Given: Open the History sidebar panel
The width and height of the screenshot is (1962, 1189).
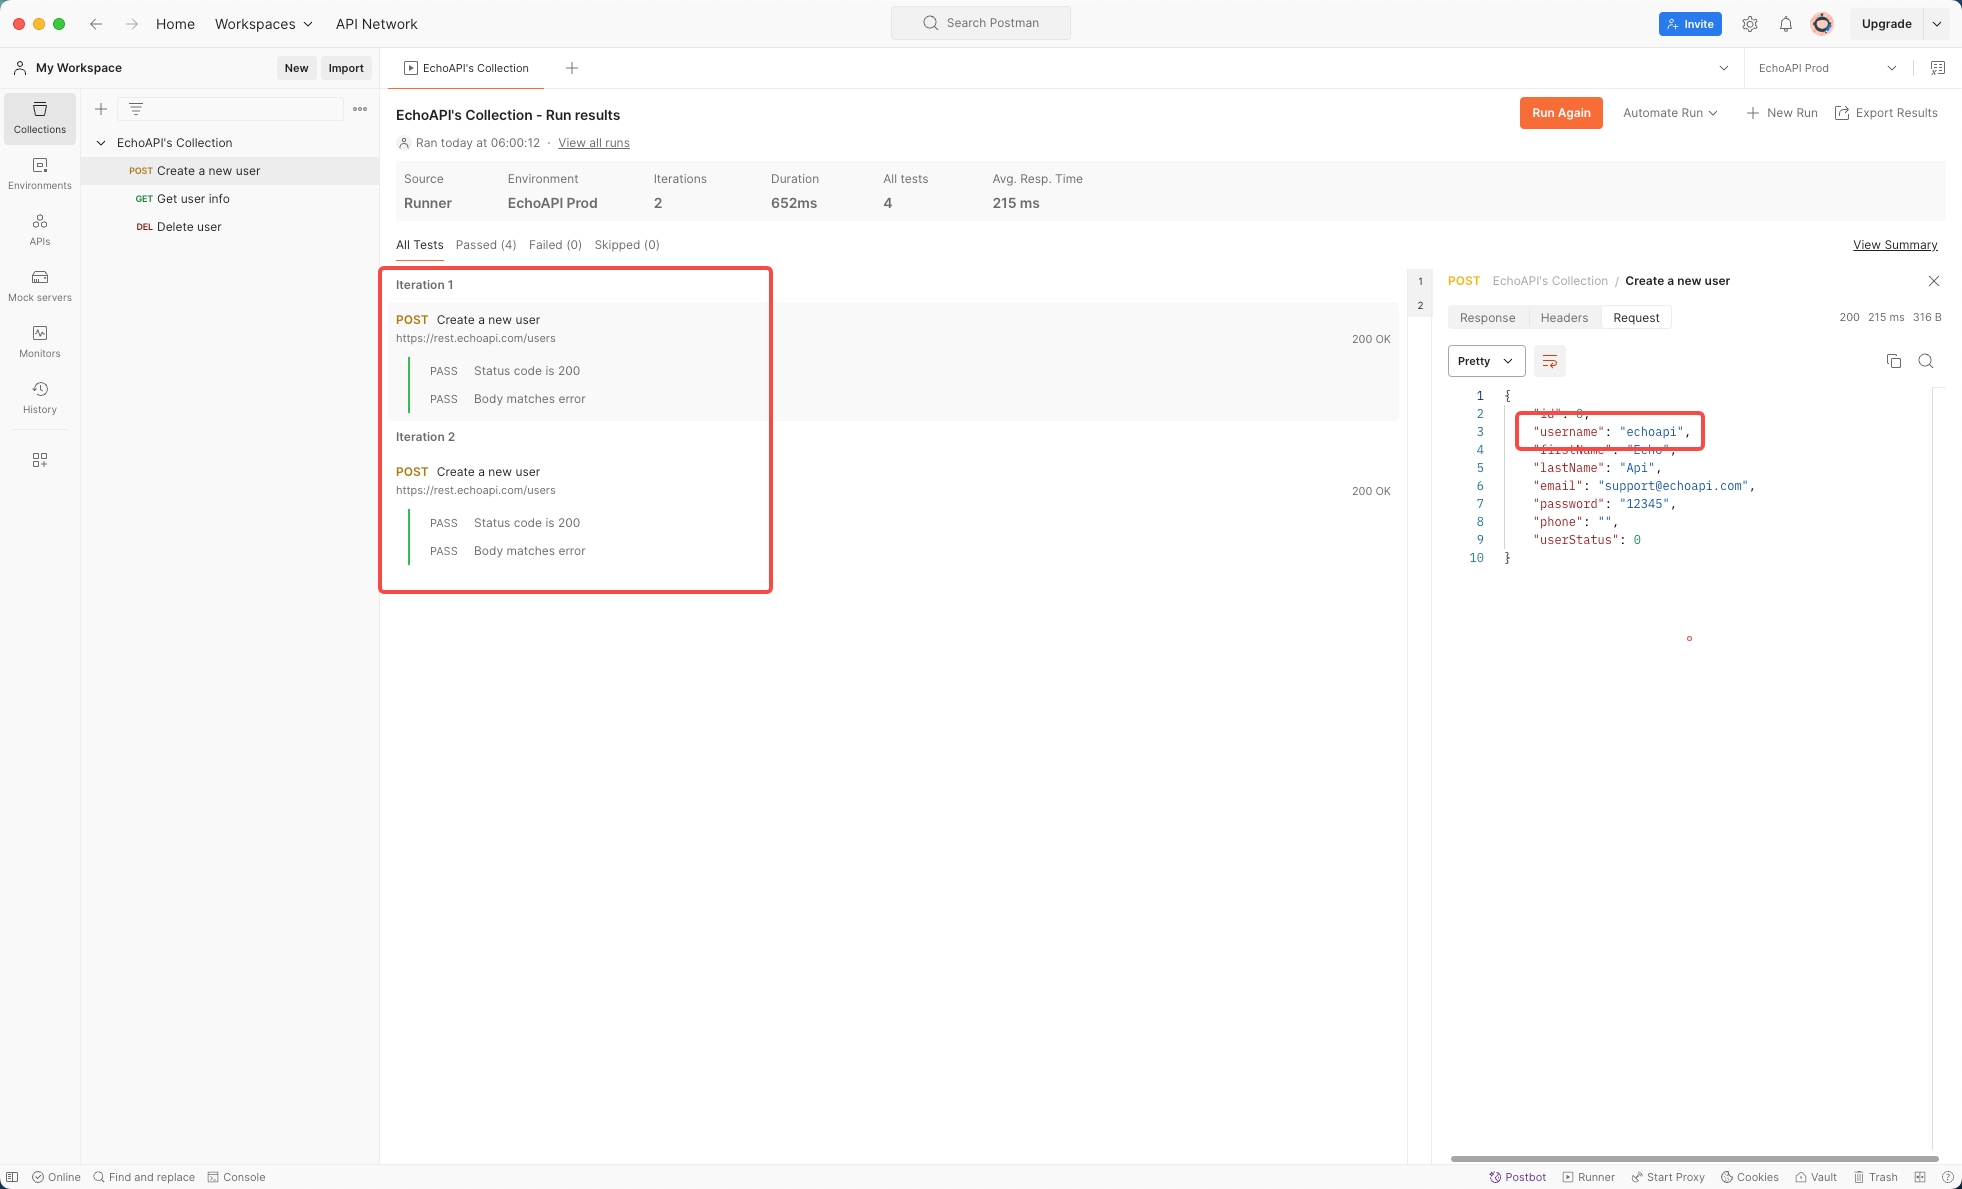Looking at the screenshot, I should [x=40, y=398].
